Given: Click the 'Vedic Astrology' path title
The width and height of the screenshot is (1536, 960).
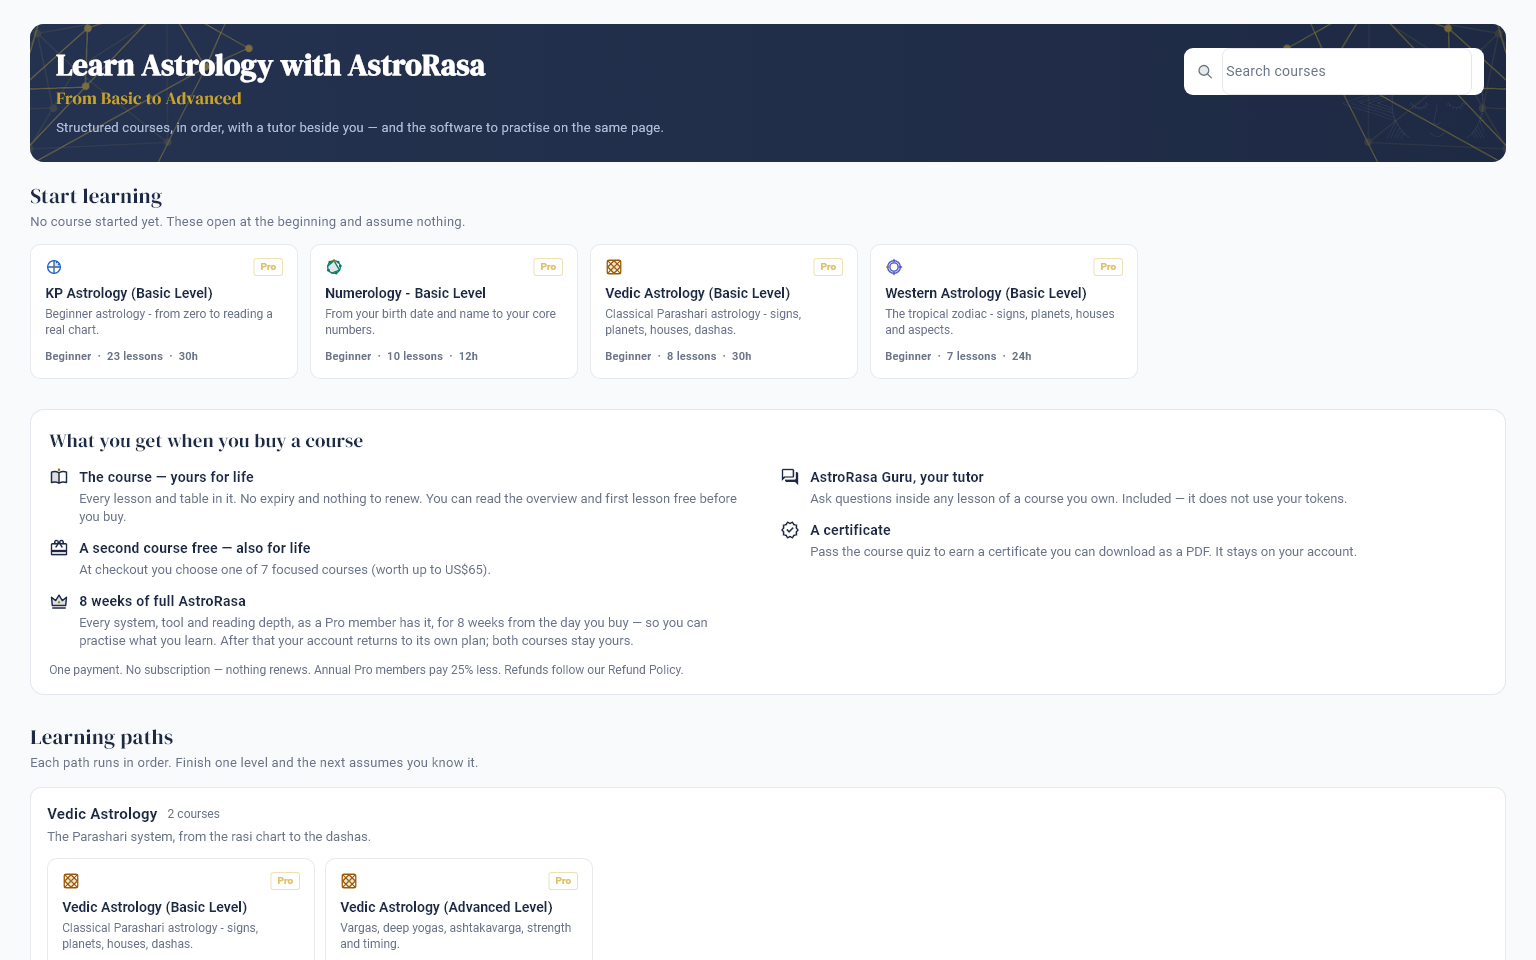Looking at the screenshot, I should click(x=102, y=814).
